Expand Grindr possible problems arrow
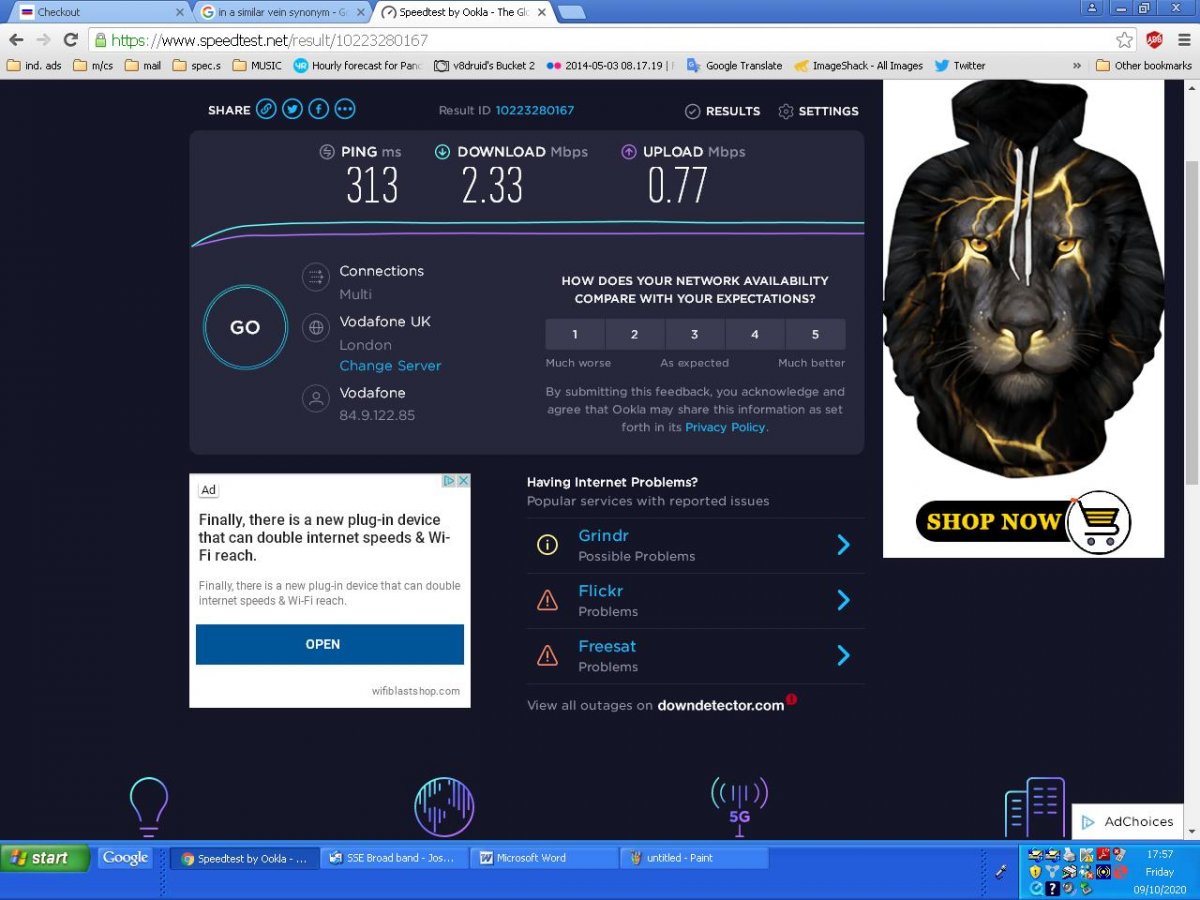 [x=843, y=545]
